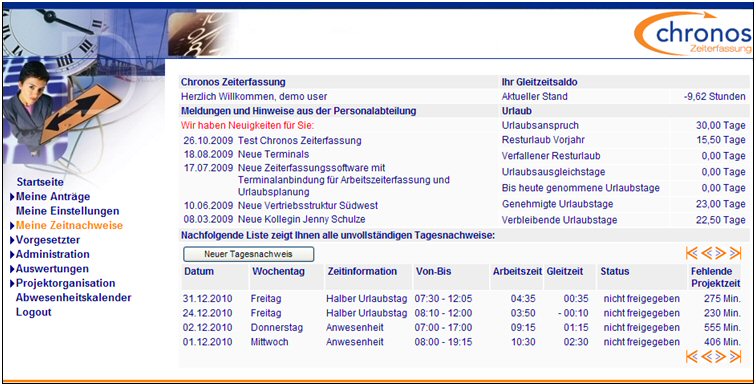Click Donnerstag in the 02.12.2010 row
Image resolution: width=756 pixels, height=386 pixels.
pyautogui.click(x=277, y=328)
